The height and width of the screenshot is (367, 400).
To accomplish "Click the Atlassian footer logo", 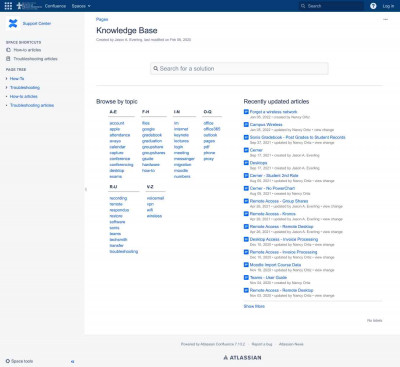I will pyautogui.click(x=242, y=358).
